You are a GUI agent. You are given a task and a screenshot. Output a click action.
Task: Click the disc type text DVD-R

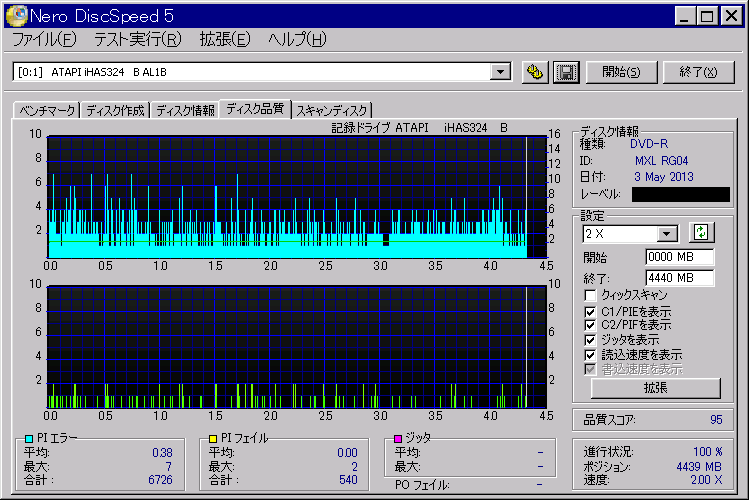(x=649, y=144)
